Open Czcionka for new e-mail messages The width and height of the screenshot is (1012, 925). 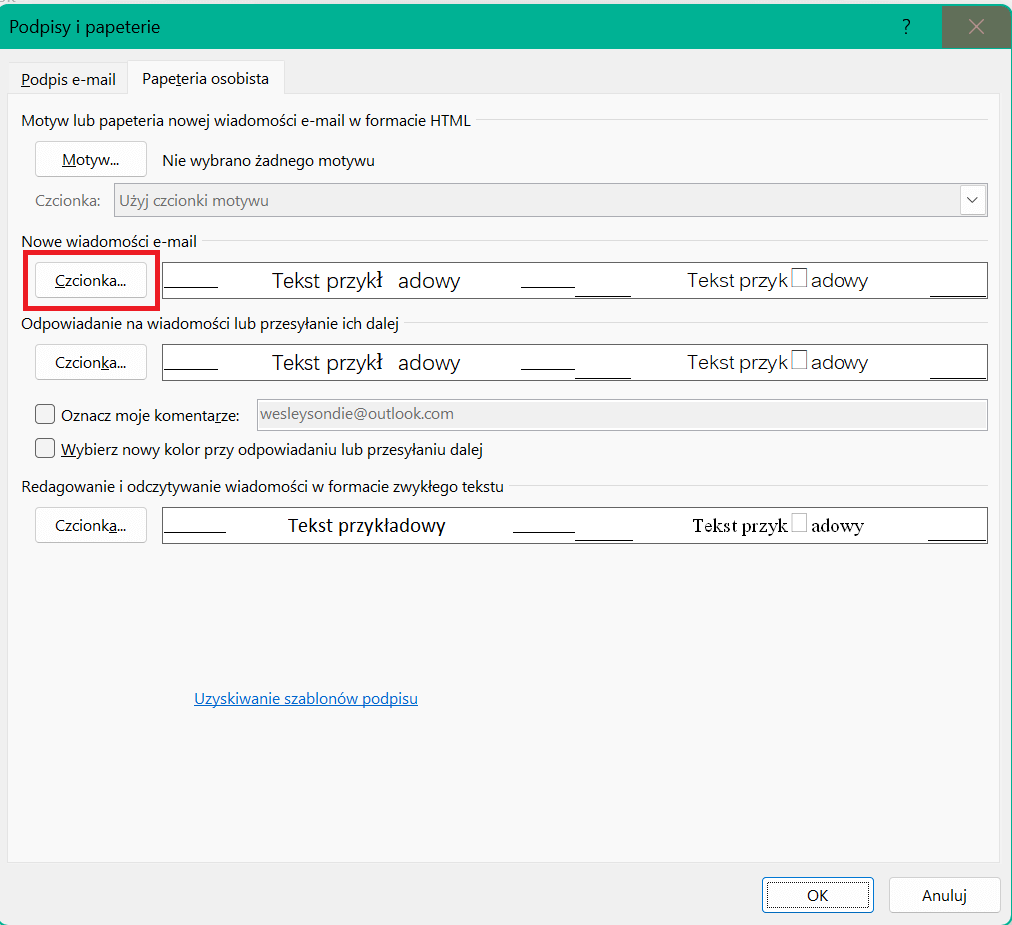91,281
